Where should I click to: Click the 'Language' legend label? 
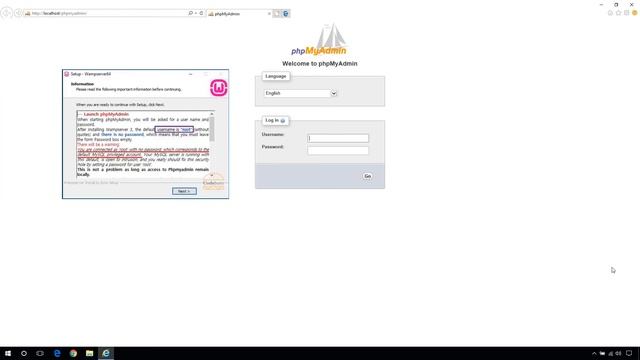[276, 76]
